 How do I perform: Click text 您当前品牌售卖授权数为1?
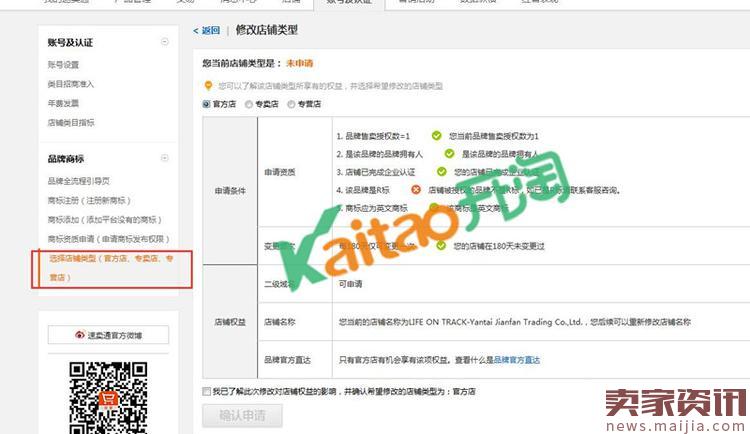click(x=494, y=136)
